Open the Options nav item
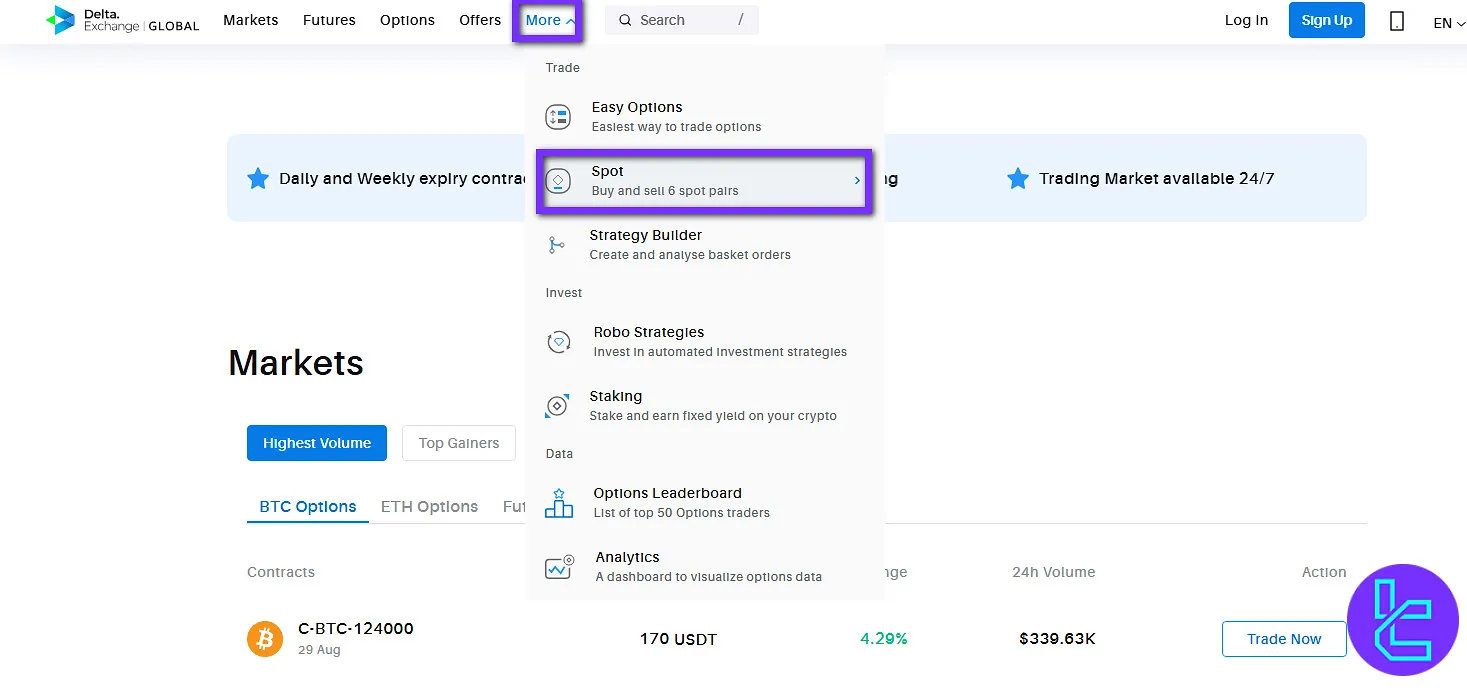 pos(407,20)
